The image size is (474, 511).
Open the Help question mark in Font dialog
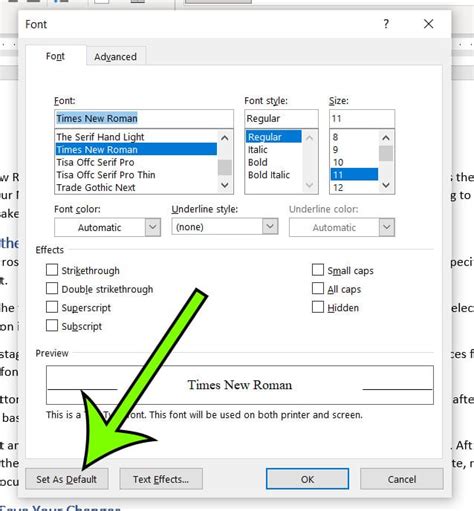pos(386,24)
